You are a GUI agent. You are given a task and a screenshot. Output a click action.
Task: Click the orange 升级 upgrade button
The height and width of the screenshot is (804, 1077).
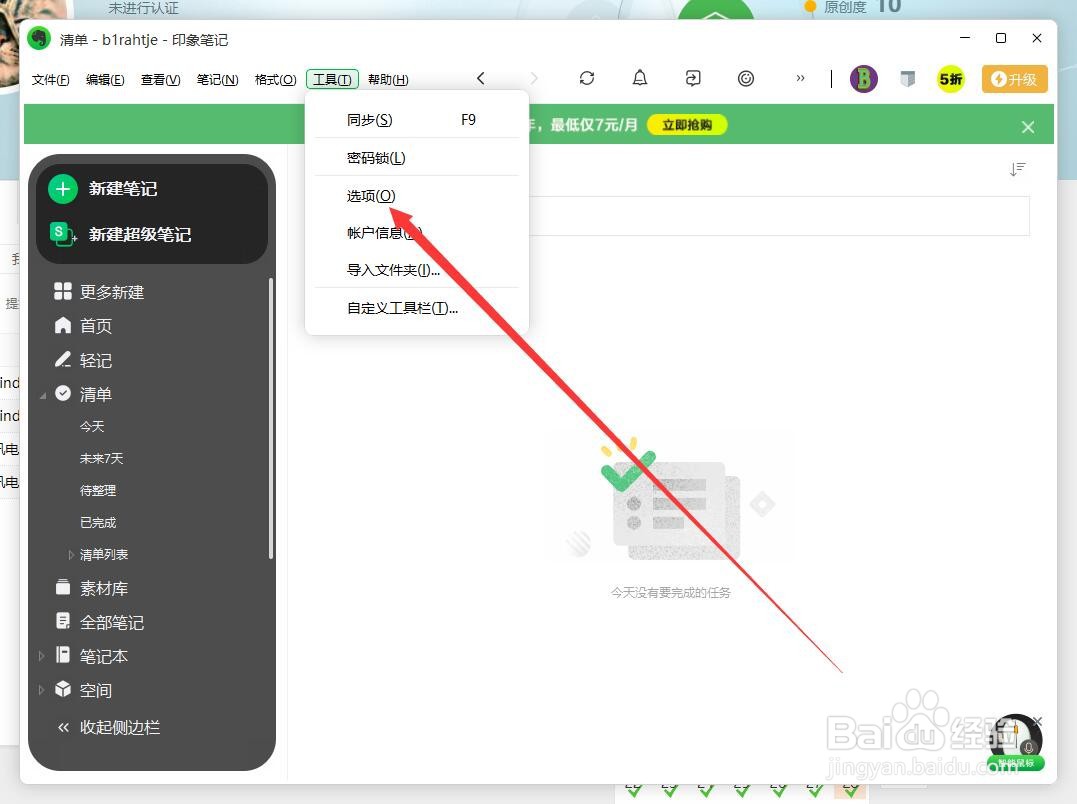(1014, 79)
